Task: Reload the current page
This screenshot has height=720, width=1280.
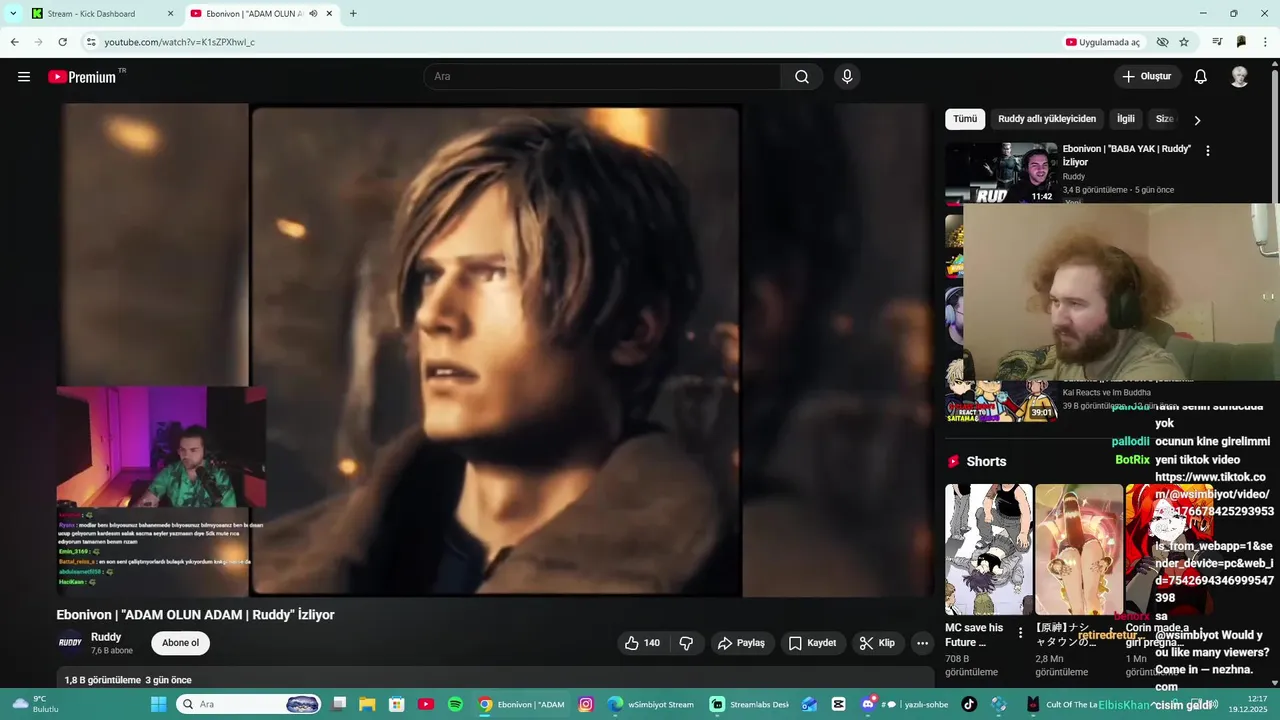Action: pos(62,42)
